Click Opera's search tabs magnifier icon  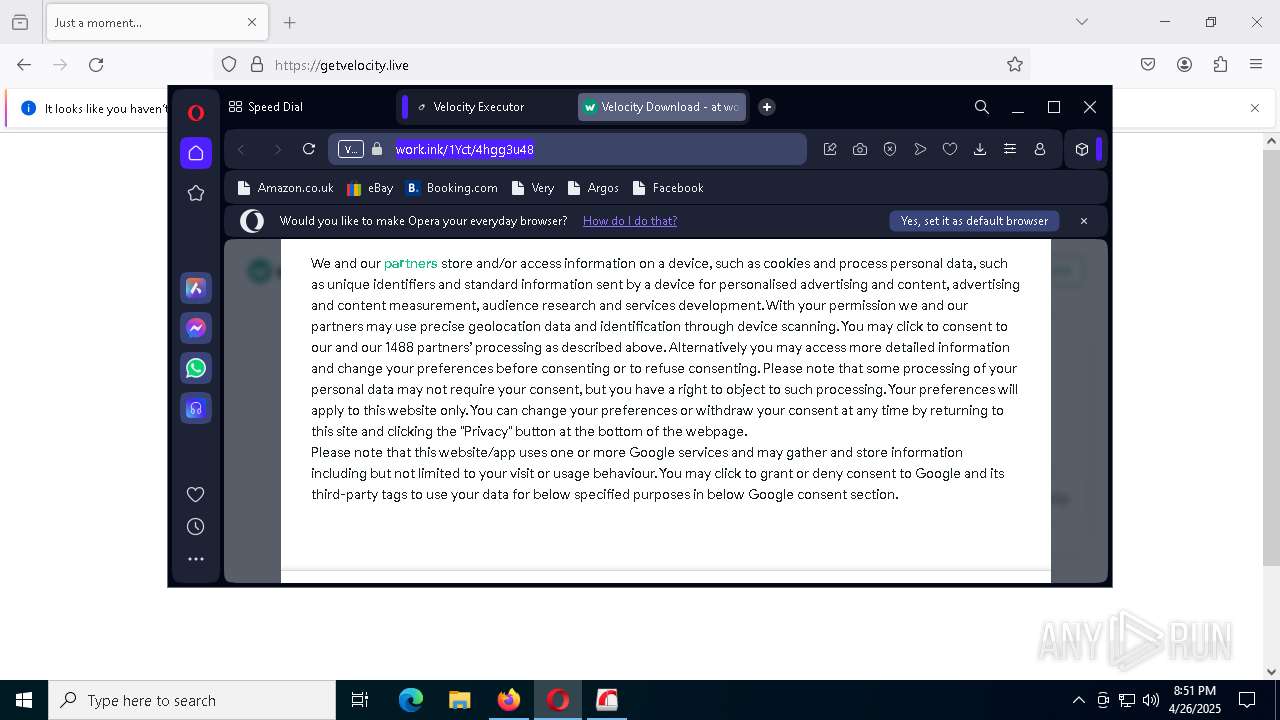pyautogui.click(x=982, y=107)
